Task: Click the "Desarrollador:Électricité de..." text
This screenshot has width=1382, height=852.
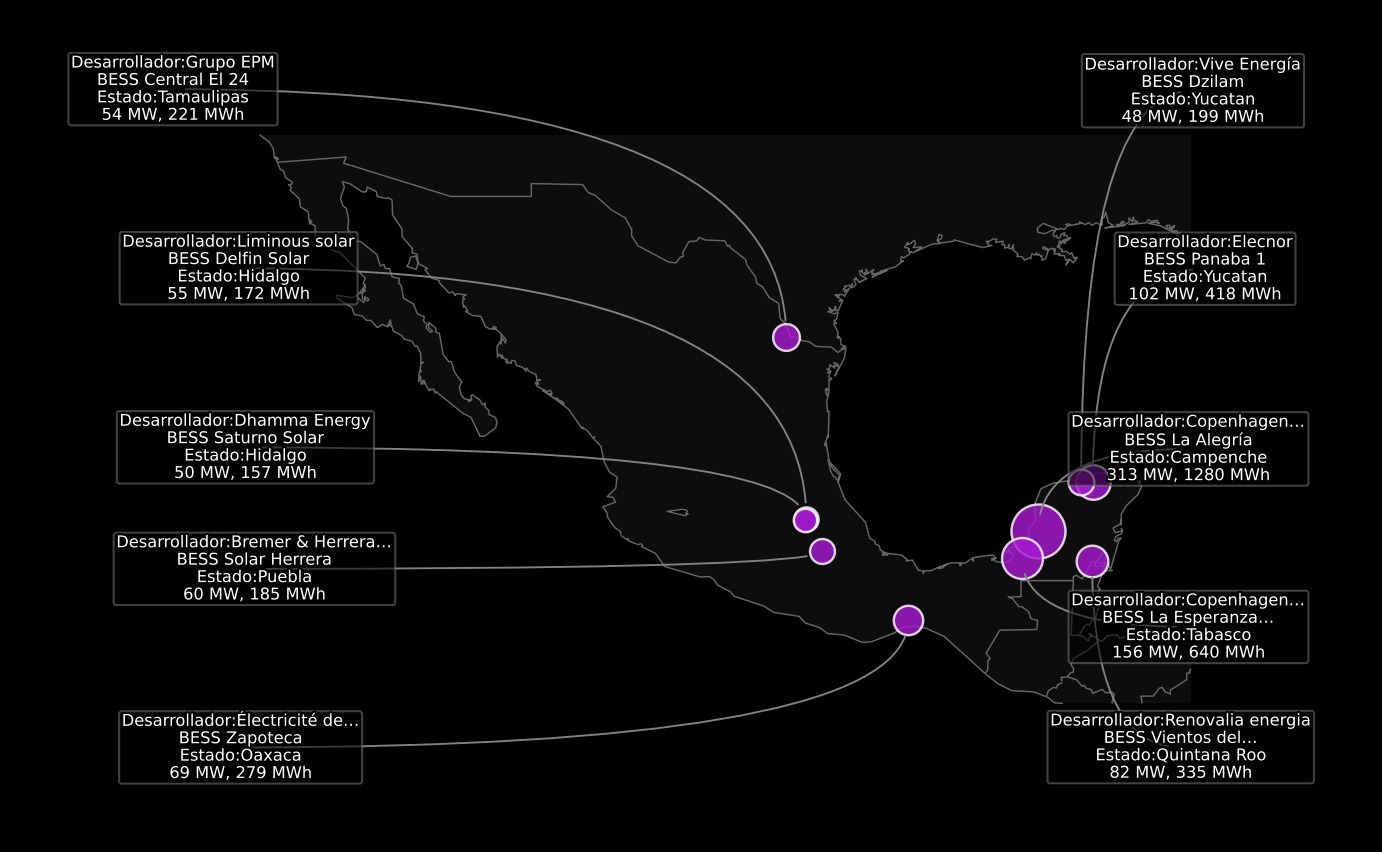Action: tap(240, 720)
